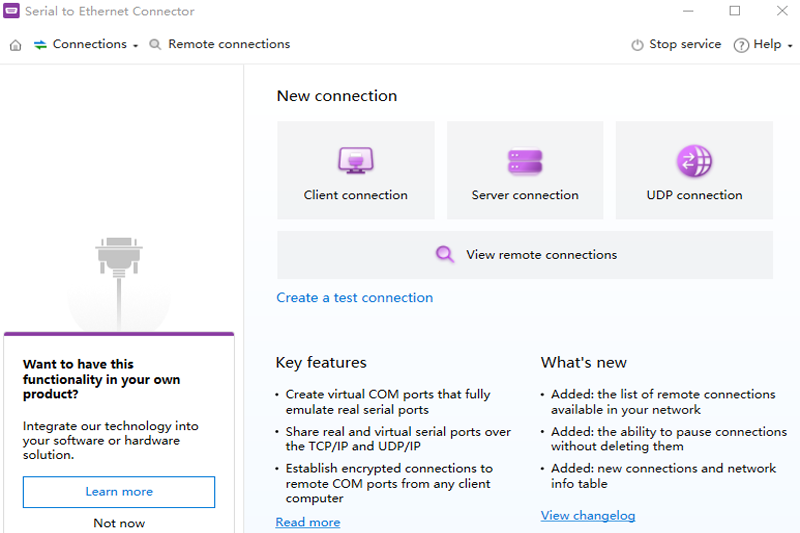Click the Client connection monitor icon
This screenshot has width=800, height=533.
pos(356,160)
